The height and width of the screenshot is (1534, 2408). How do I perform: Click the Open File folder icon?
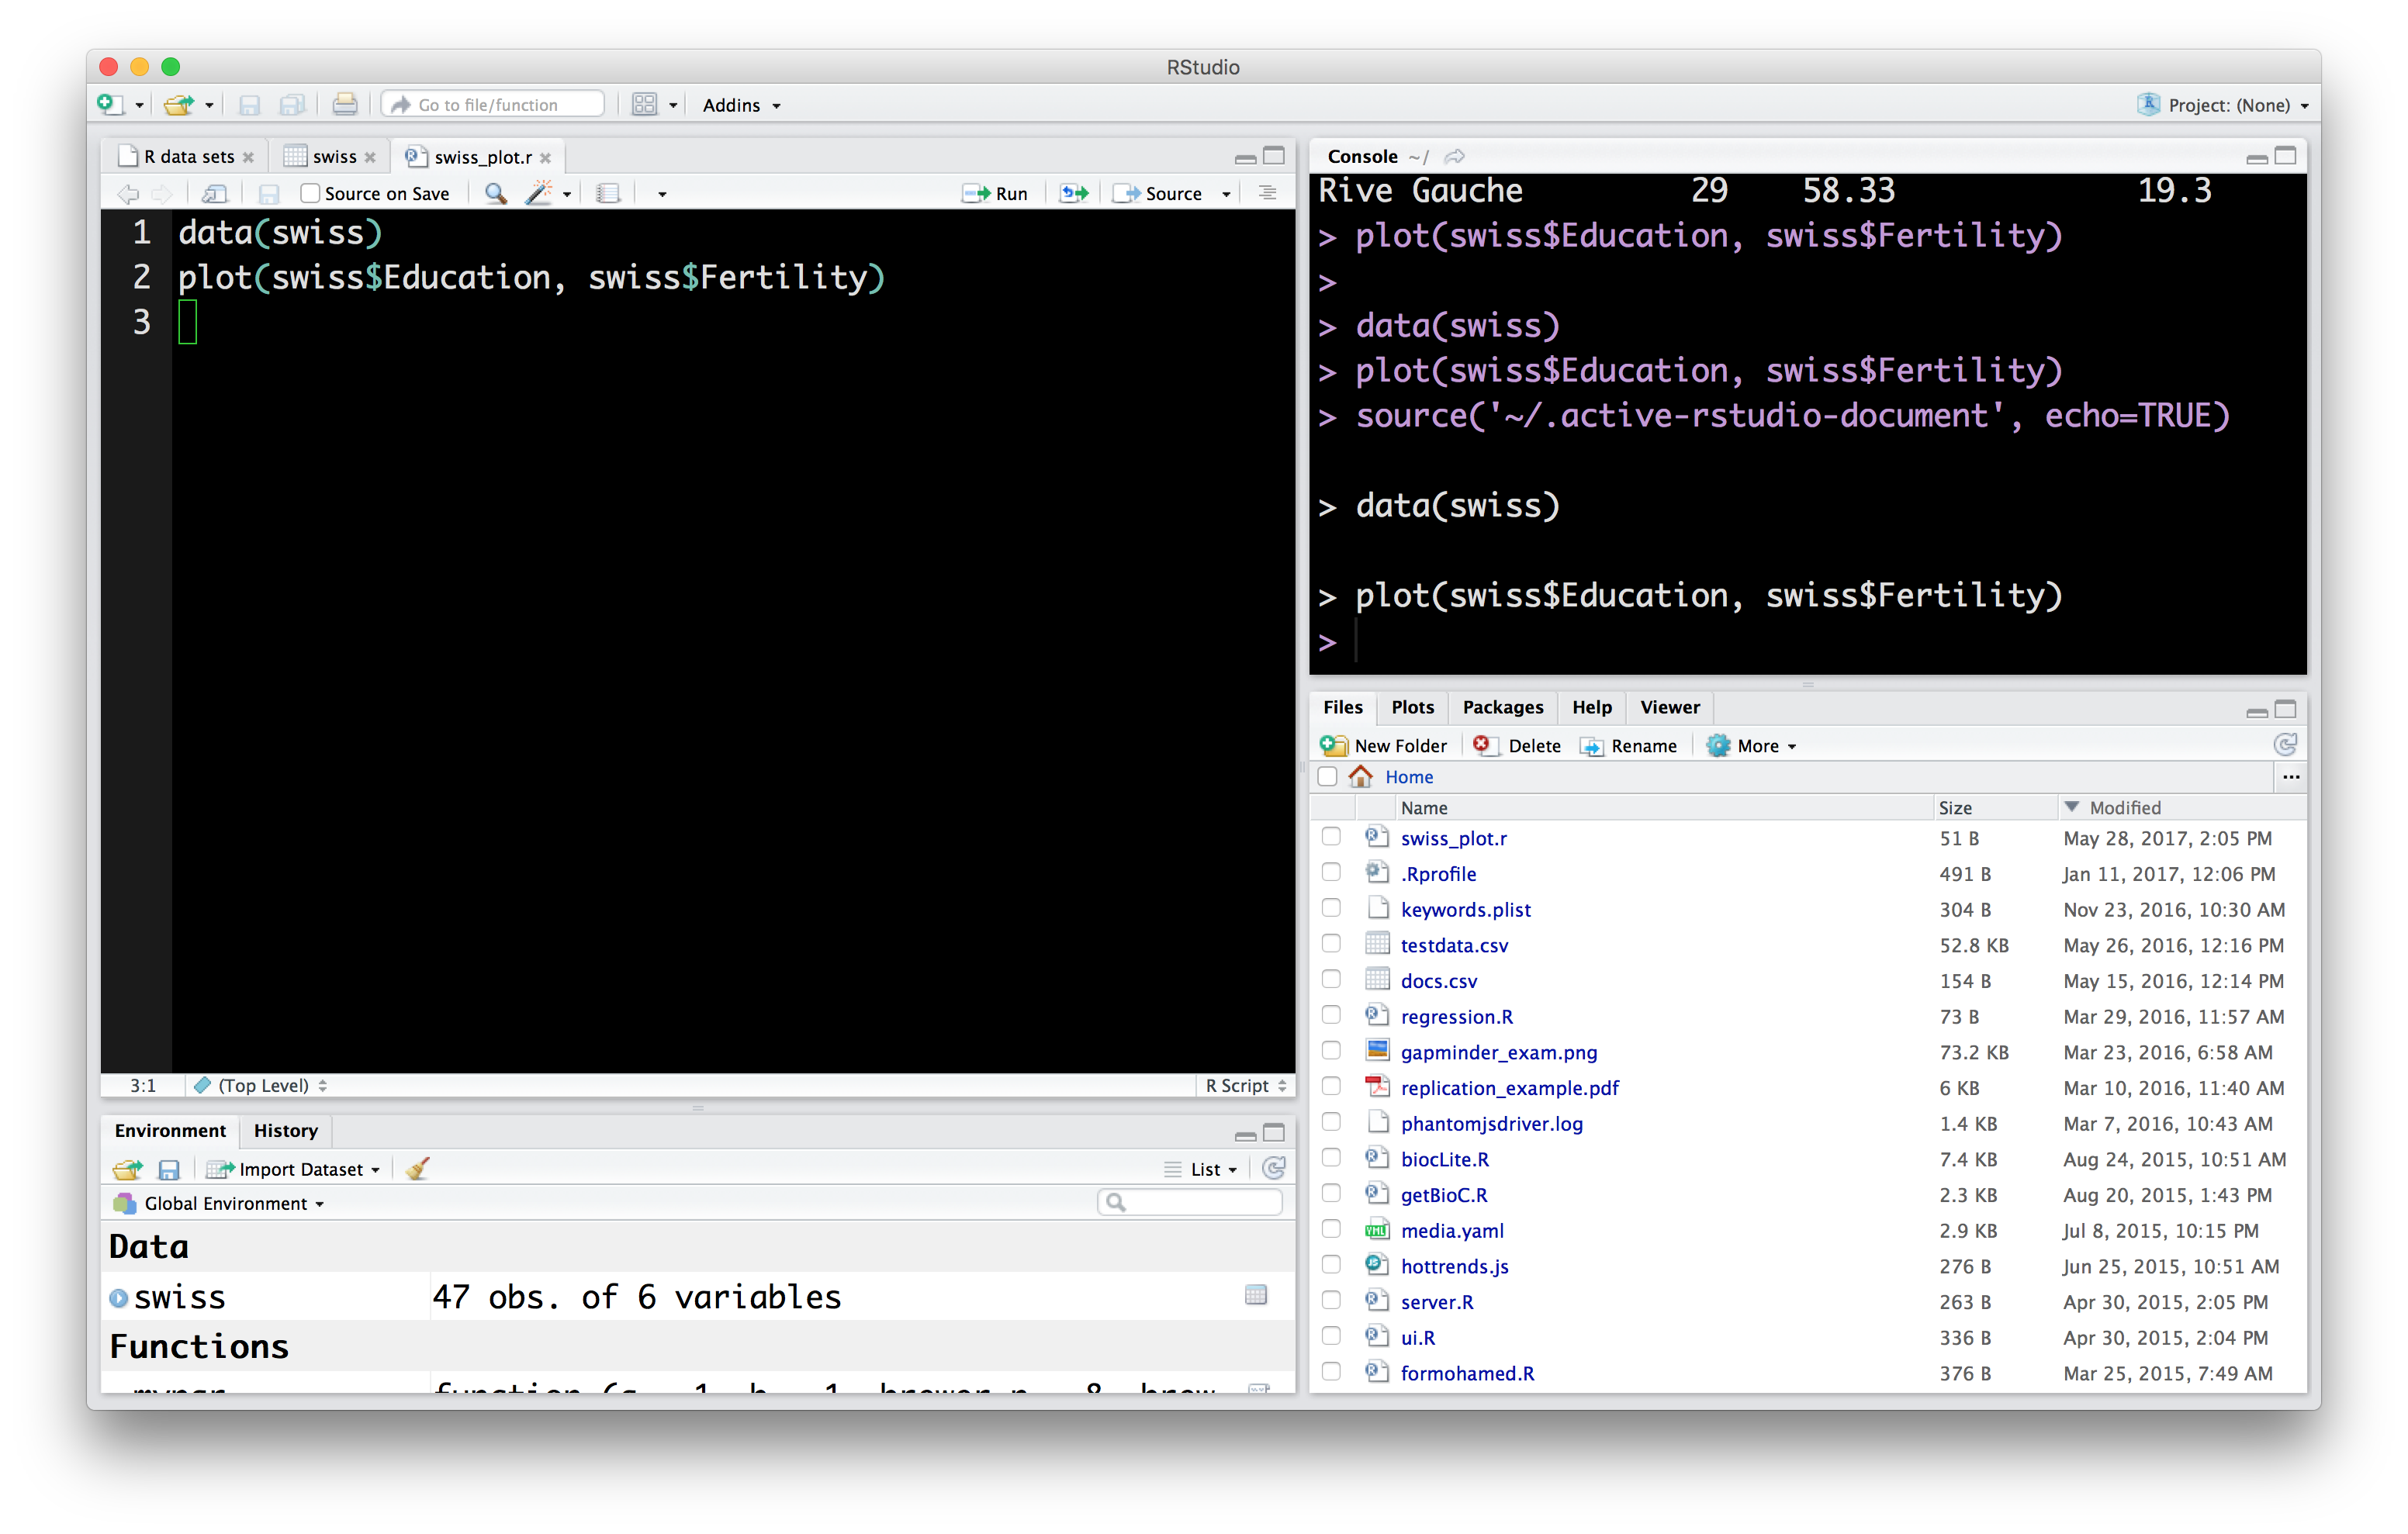[x=178, y=104]
